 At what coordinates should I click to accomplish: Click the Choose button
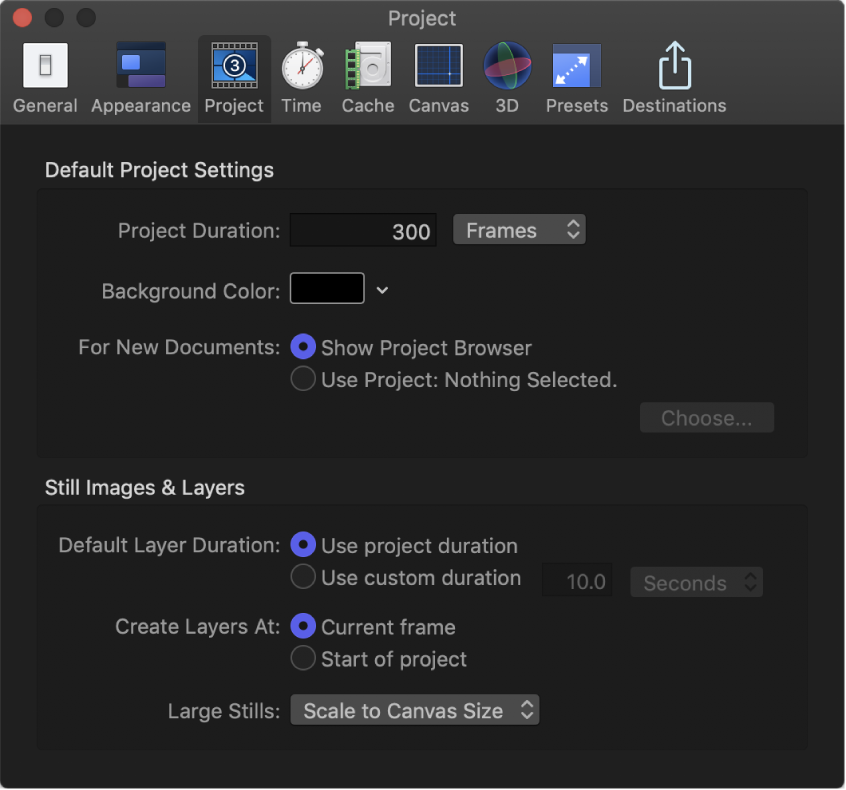[706, 417]
